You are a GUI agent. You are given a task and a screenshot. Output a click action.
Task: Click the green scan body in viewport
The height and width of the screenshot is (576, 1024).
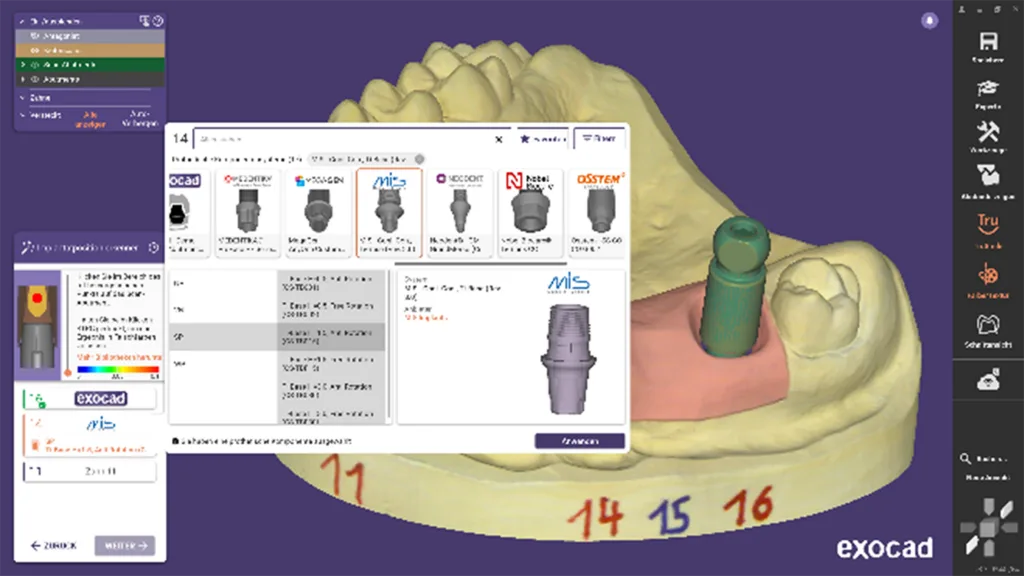point(733,287)
